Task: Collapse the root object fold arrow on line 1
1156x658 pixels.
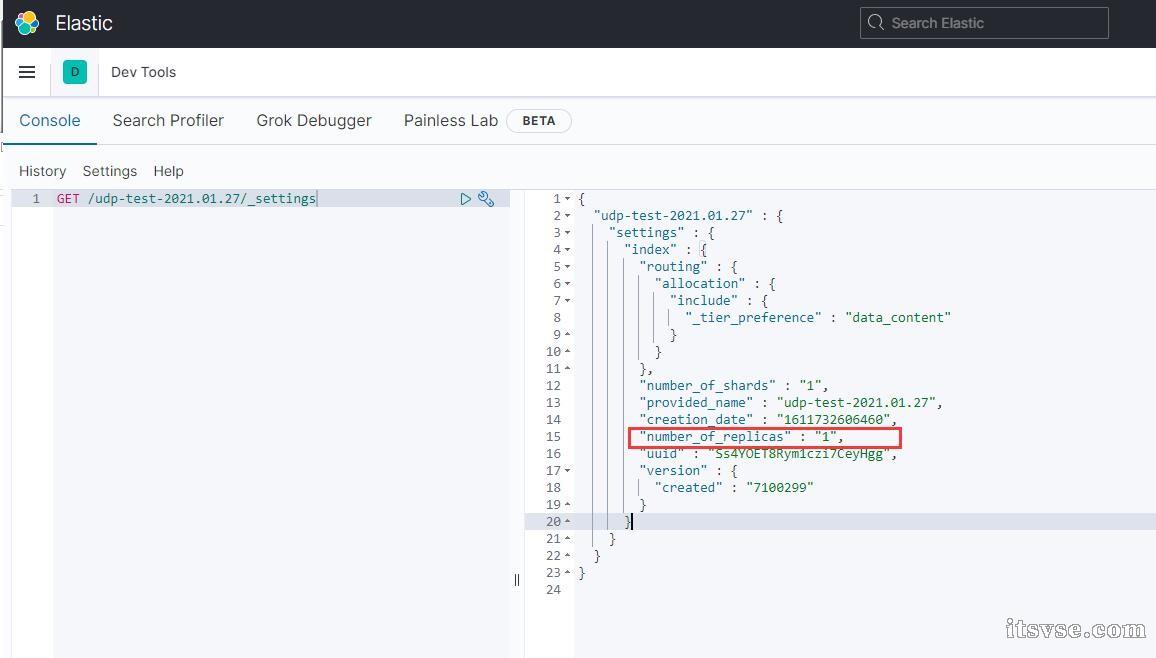Action: pyautogui.click(x=568, y=199)
